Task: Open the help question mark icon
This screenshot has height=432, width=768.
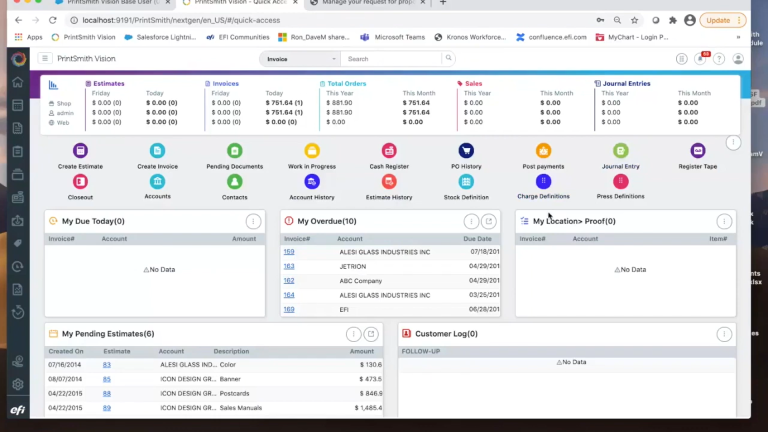Action: 719,59
